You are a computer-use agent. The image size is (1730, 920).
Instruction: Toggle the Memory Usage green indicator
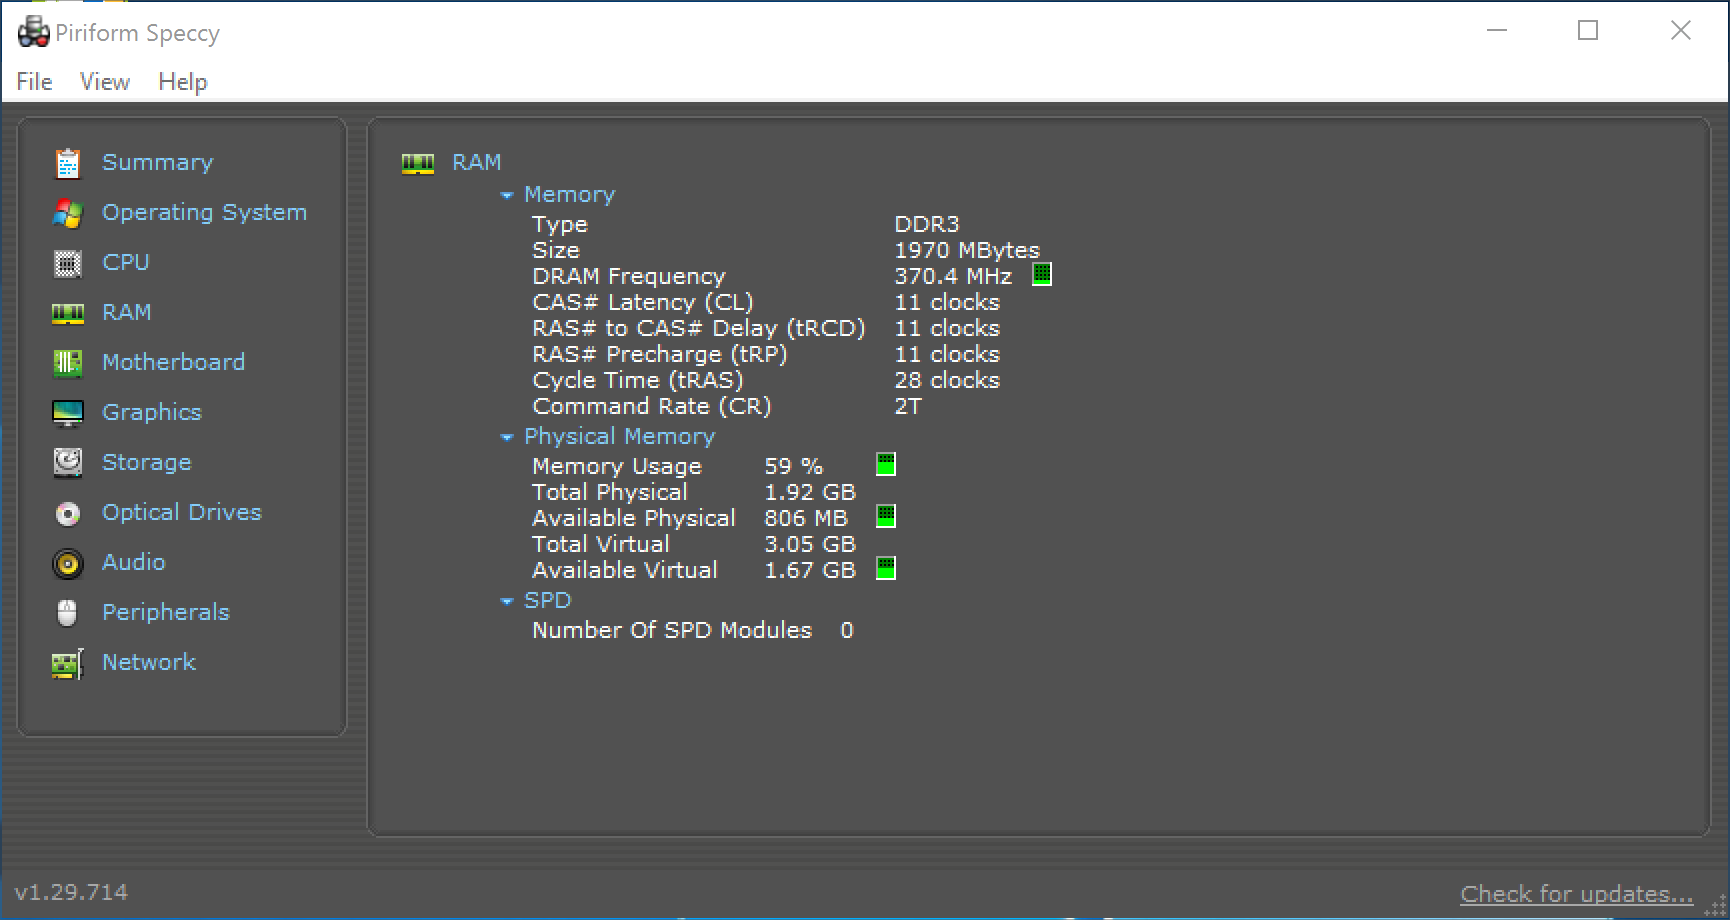tap(885, 465)
